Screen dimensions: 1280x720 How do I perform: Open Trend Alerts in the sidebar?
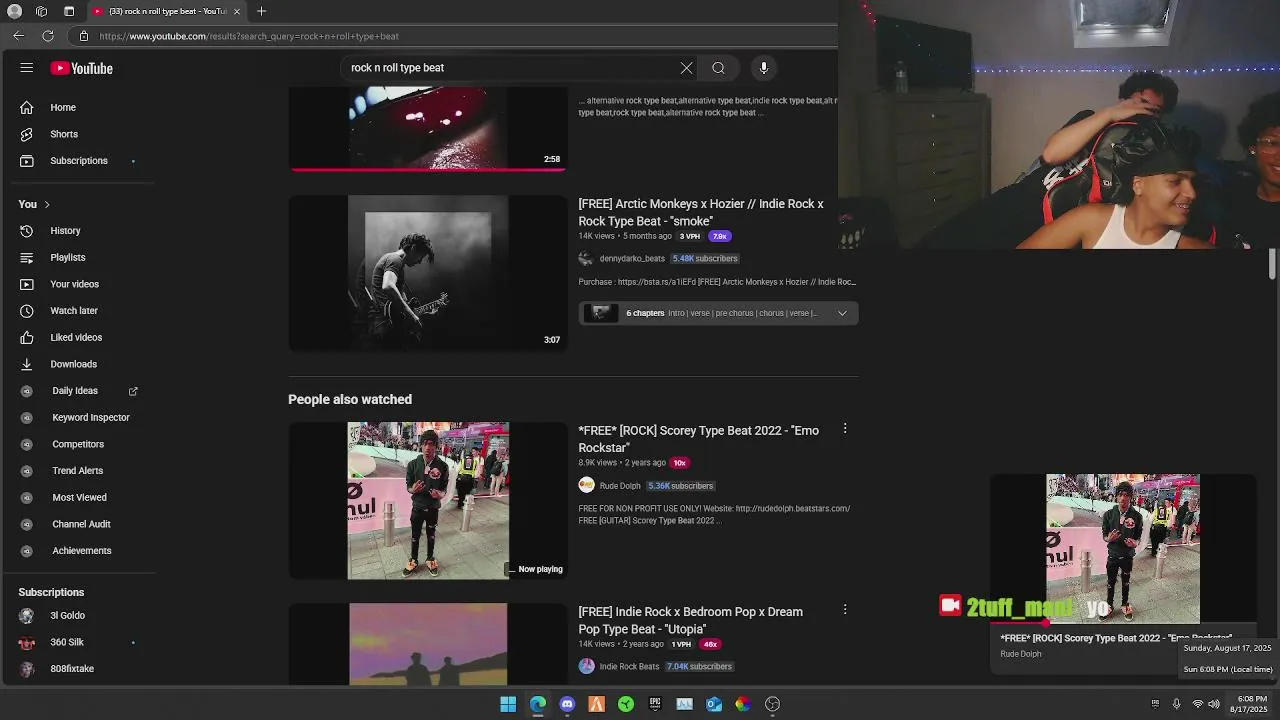click(78, 471)
